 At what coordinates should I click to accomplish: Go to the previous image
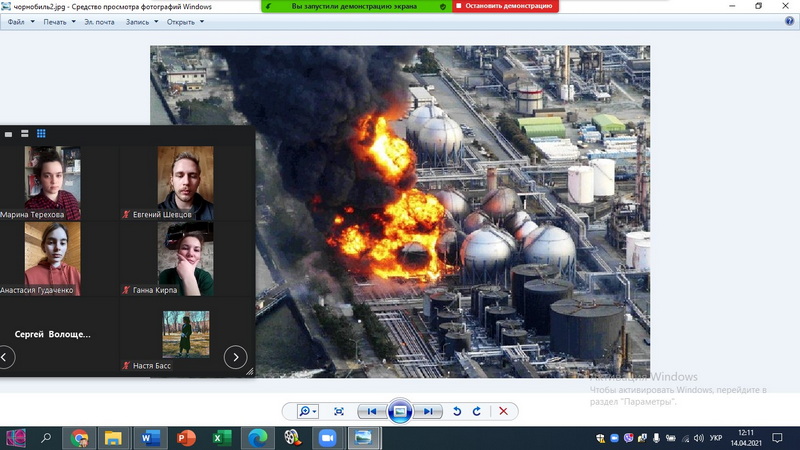pyautogui.click(x=372, y=411)
